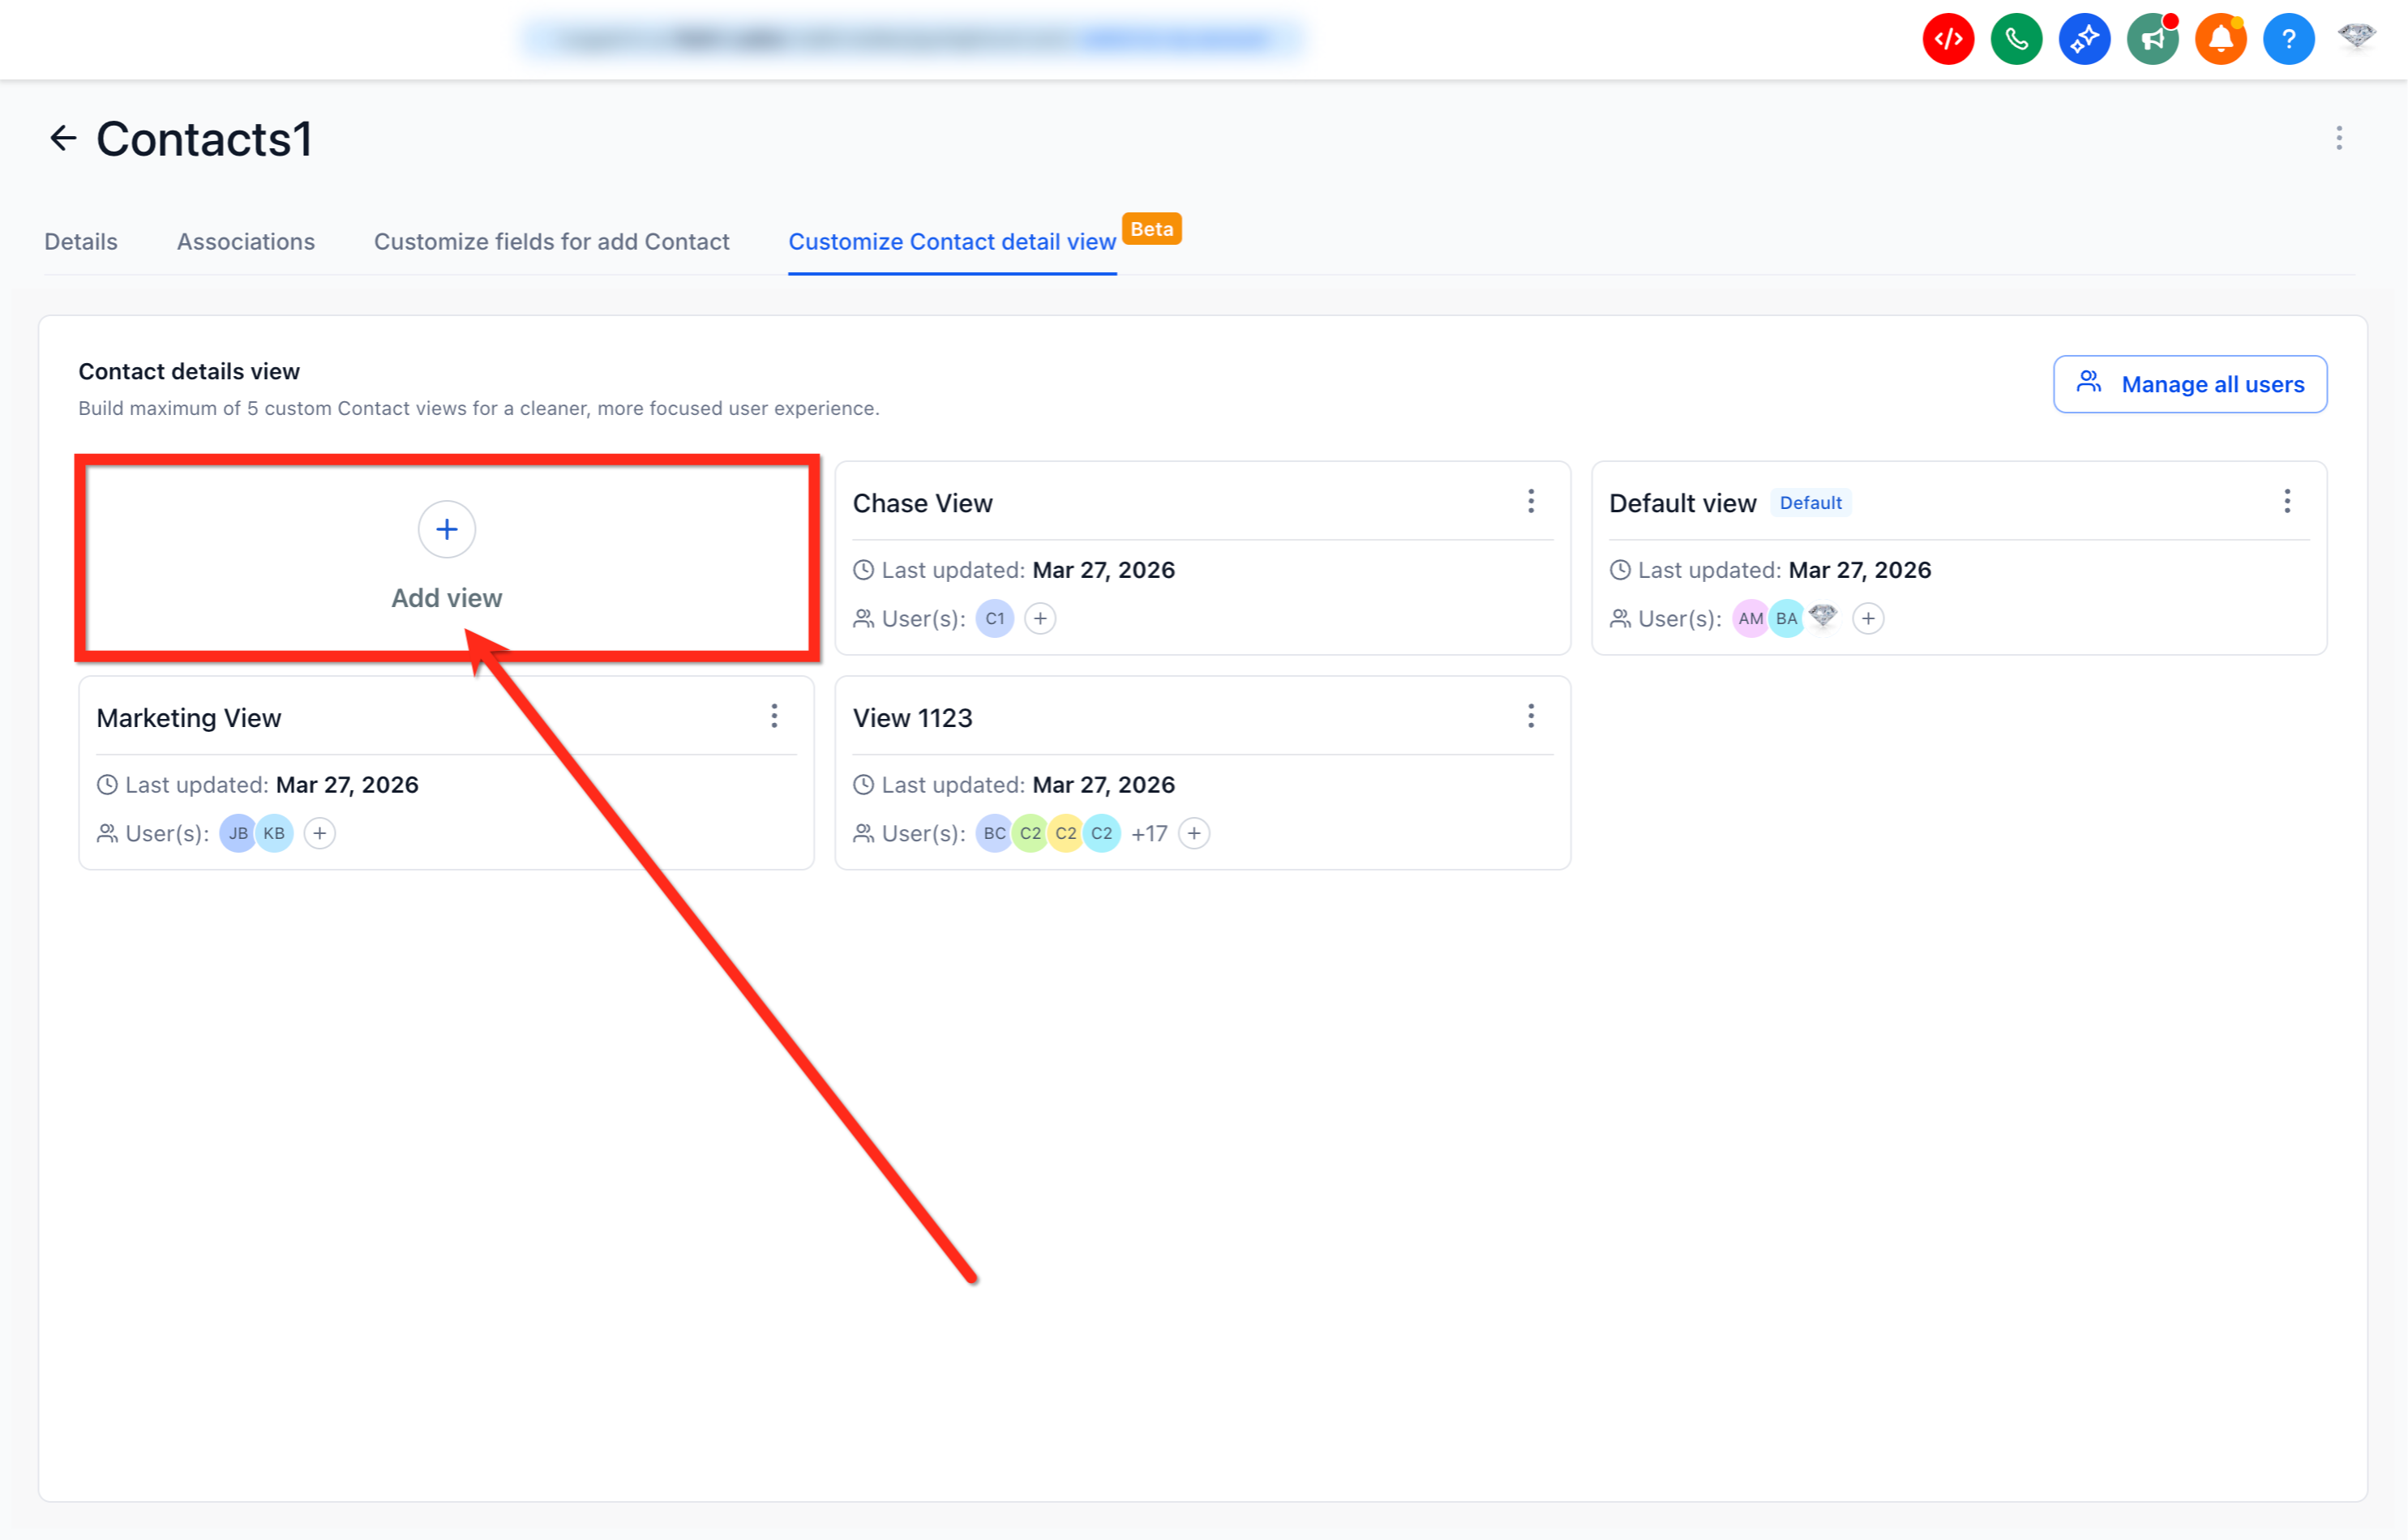Open Chase View card options menu
The height and width of the screenshot is (1540, 2408).
1530,501
